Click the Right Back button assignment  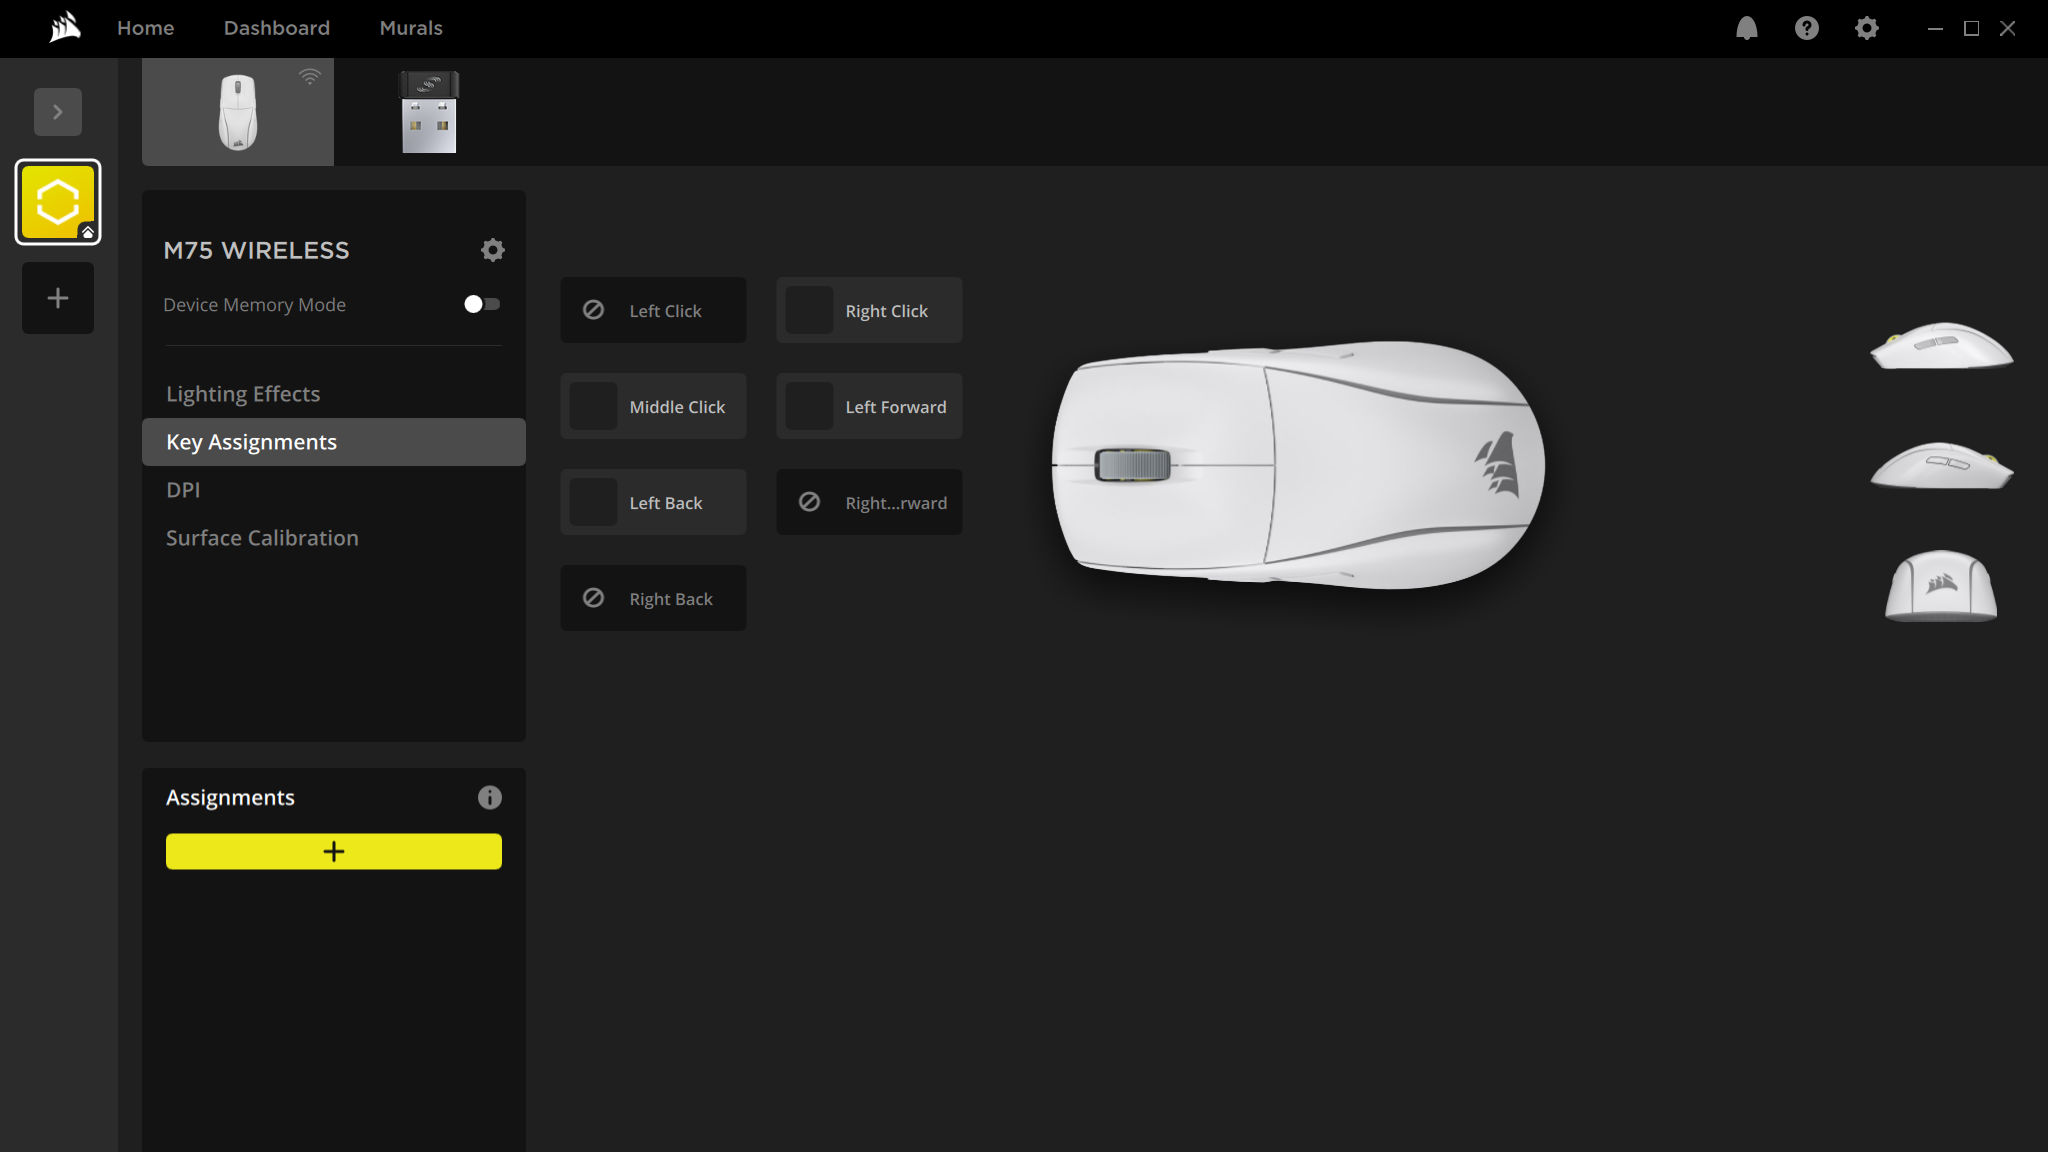click(x=653, y=598)
